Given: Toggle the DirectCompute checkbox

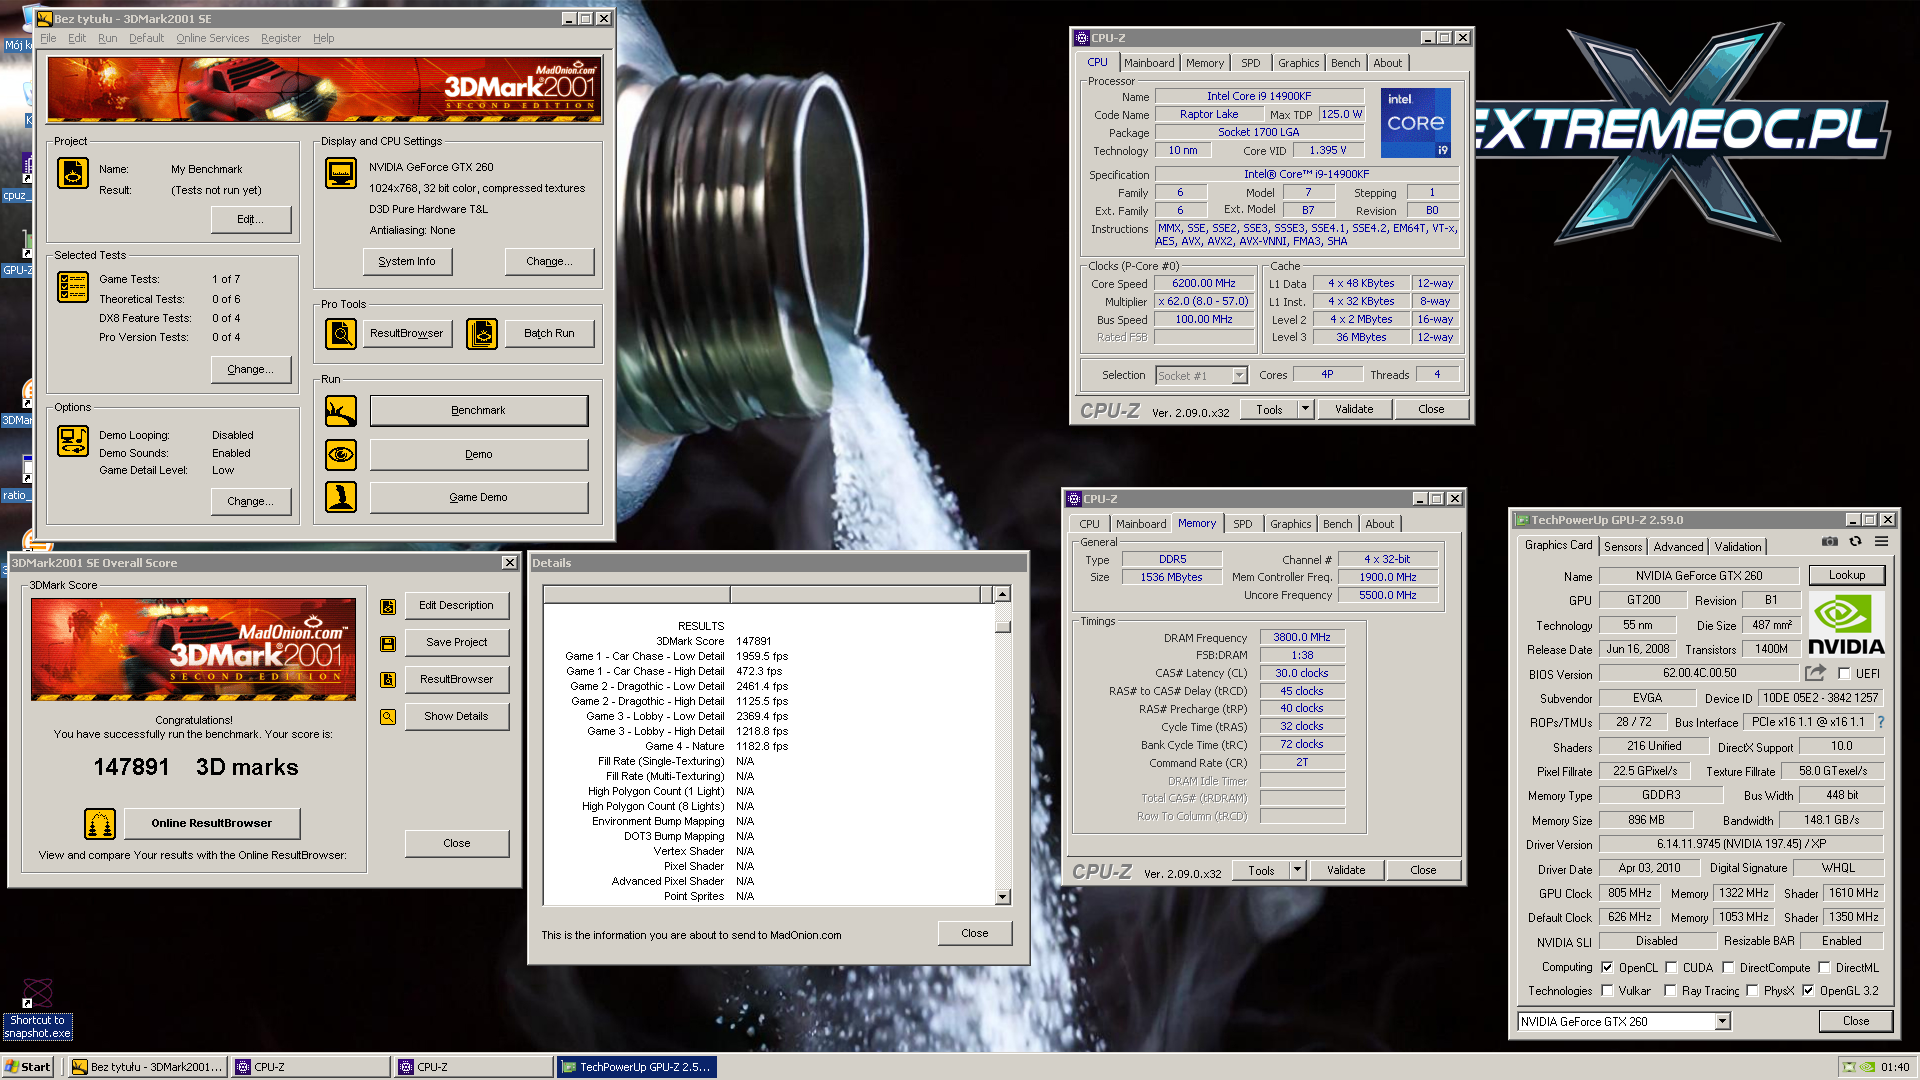Looking at the screenshot, I should click(x=1728, y=968).
